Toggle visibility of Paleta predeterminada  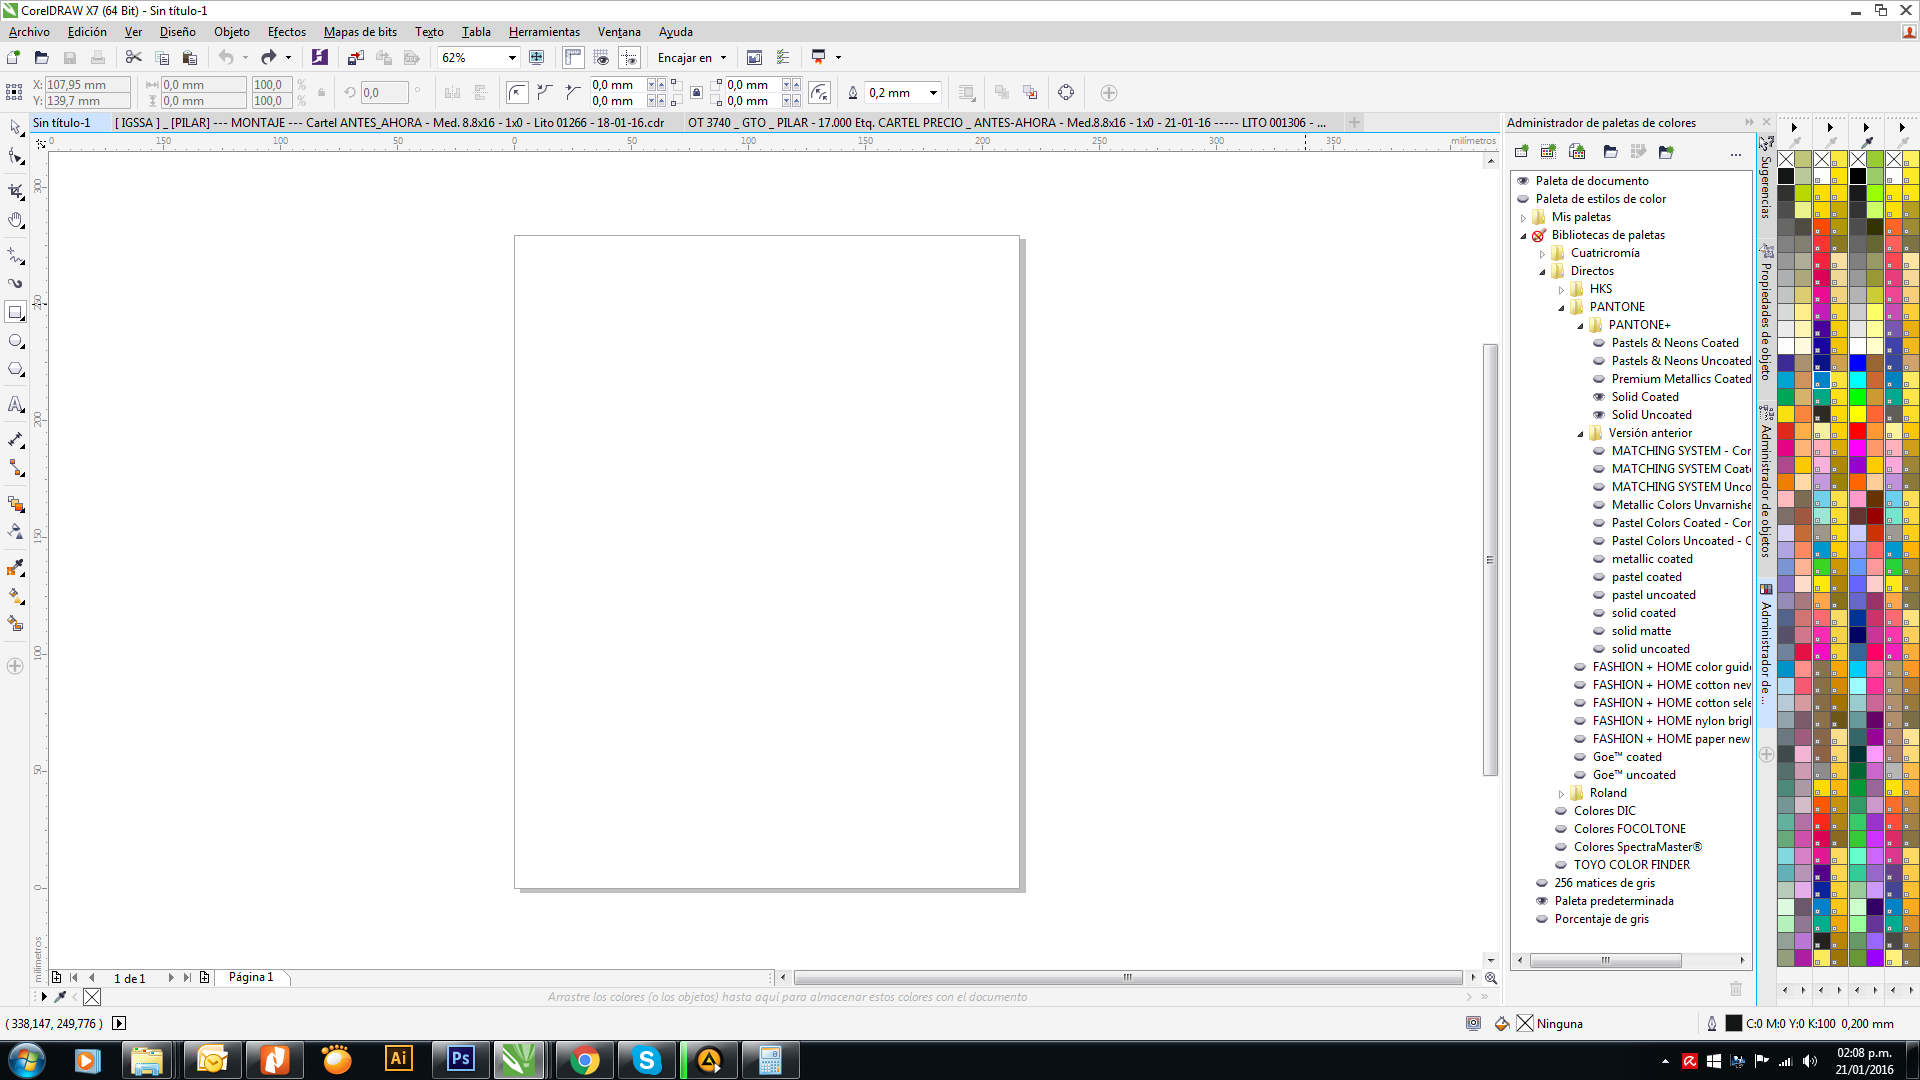1542,901
